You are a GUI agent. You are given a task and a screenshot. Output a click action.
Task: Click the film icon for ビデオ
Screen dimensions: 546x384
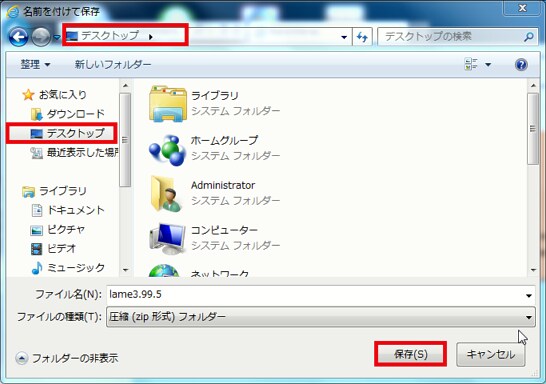pos(37,249)
